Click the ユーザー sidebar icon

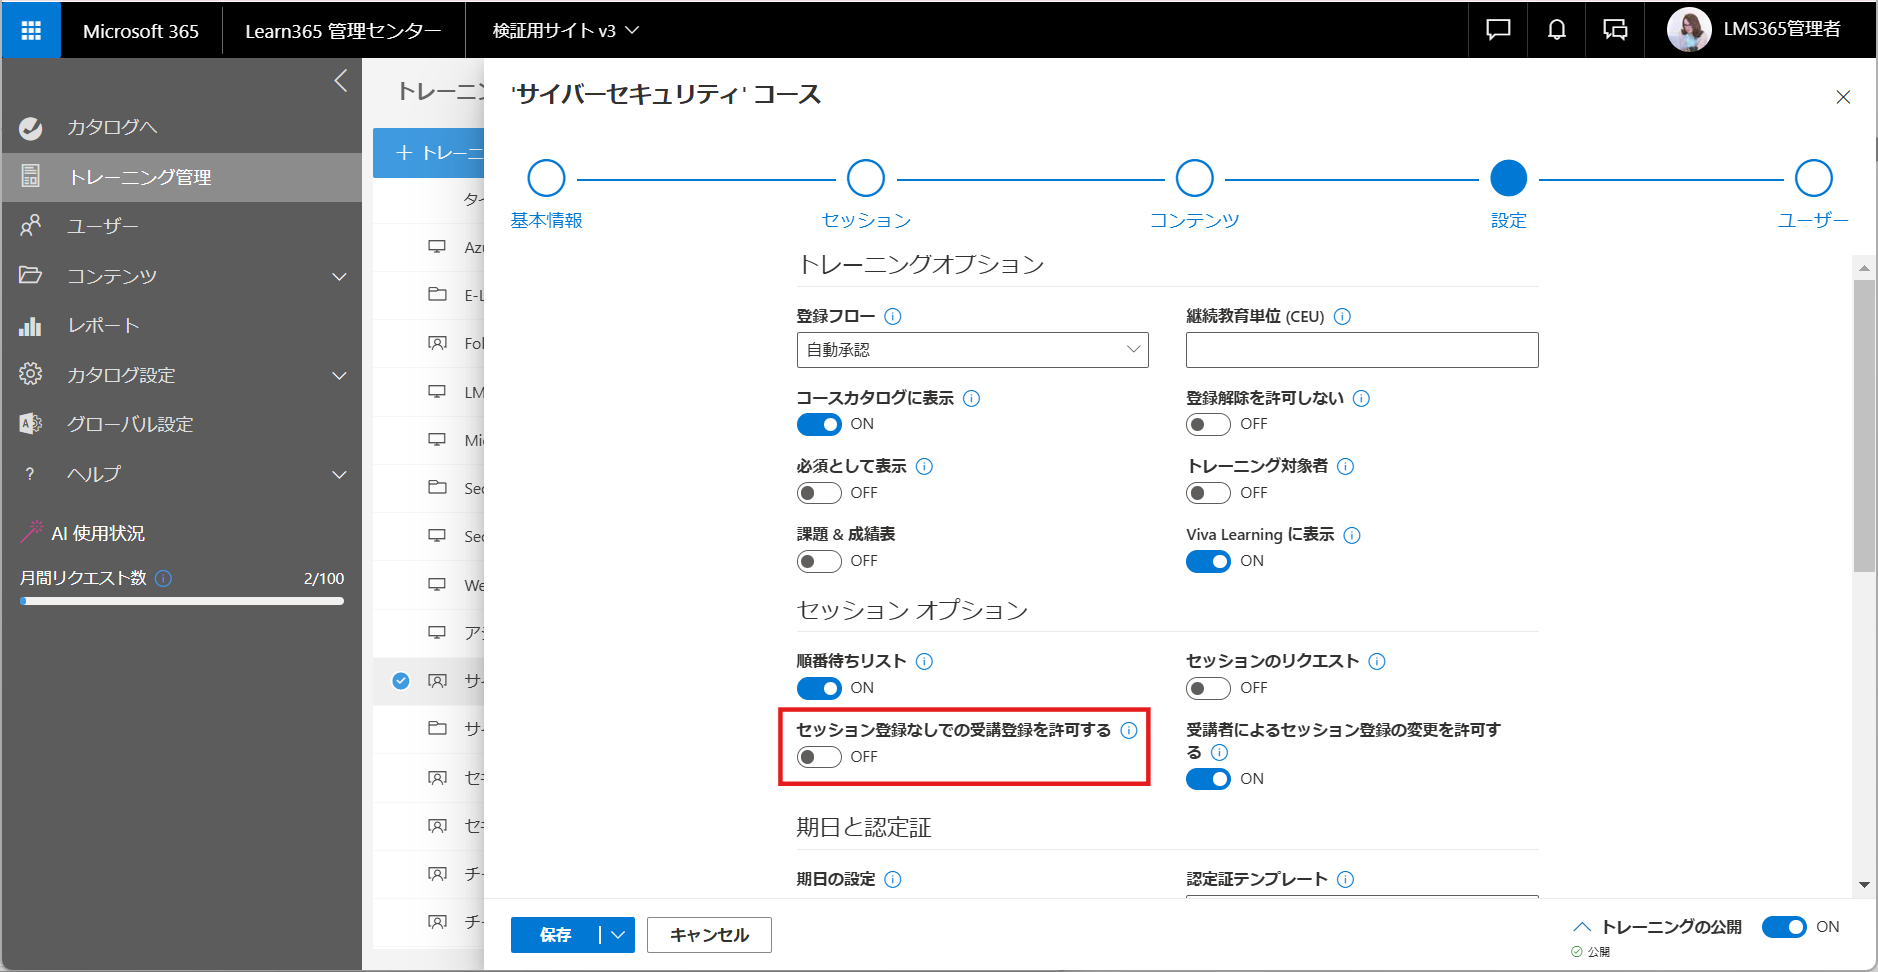coord(31,226)
